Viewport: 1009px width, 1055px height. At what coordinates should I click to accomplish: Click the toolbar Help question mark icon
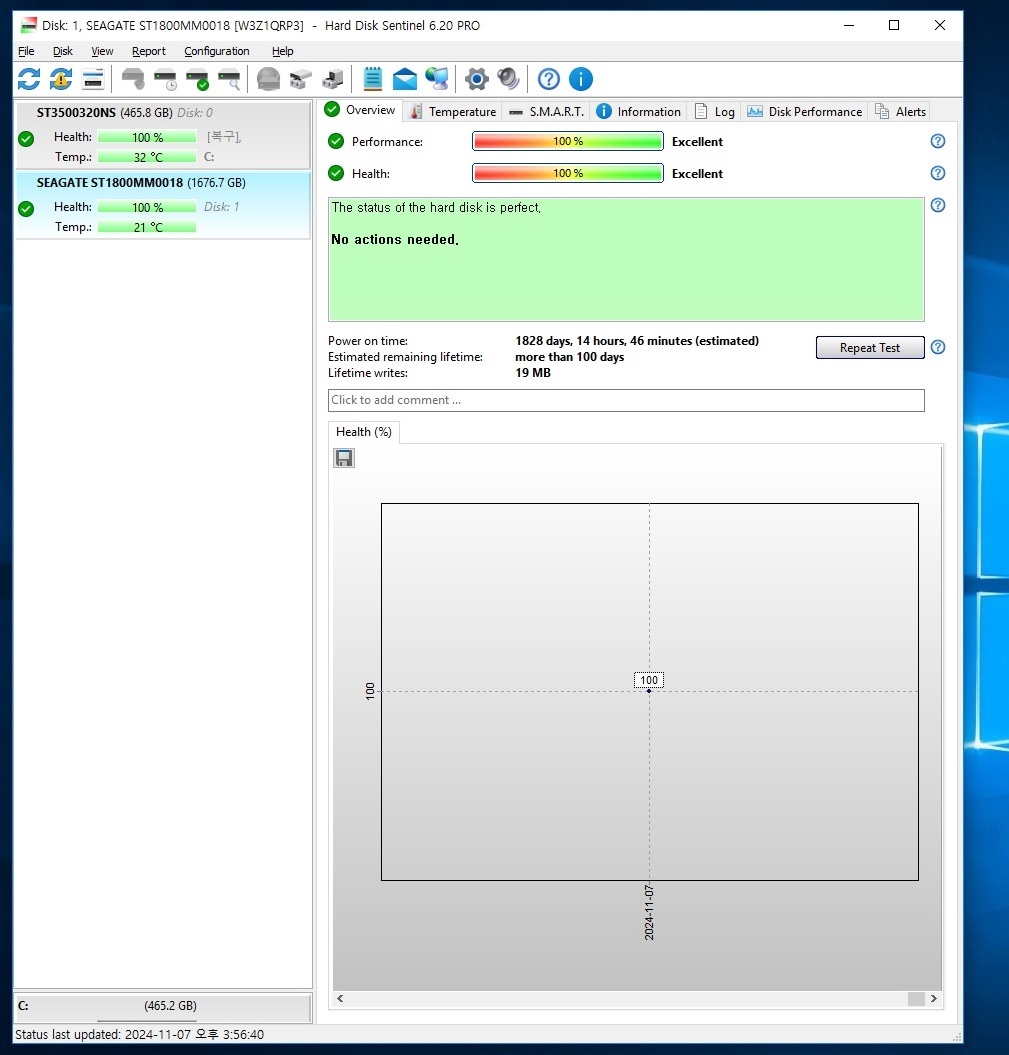548,79
